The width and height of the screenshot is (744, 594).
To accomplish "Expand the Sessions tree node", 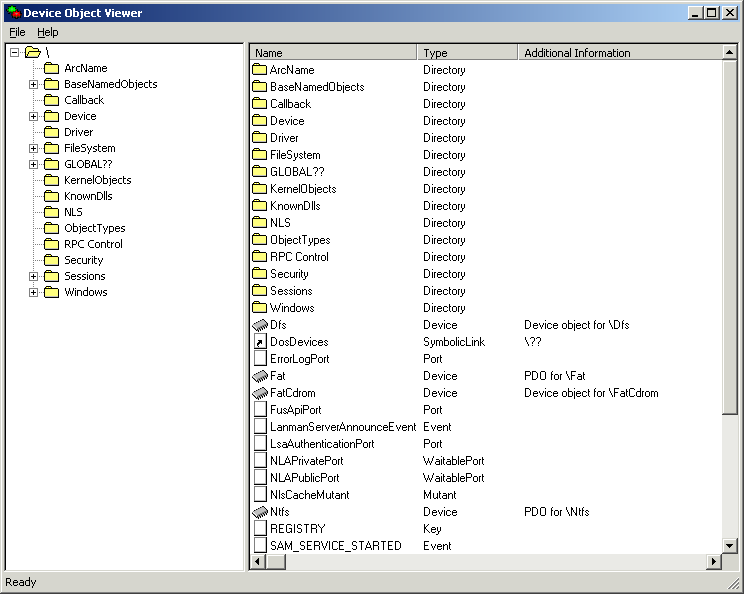I will tap(33, 276).
